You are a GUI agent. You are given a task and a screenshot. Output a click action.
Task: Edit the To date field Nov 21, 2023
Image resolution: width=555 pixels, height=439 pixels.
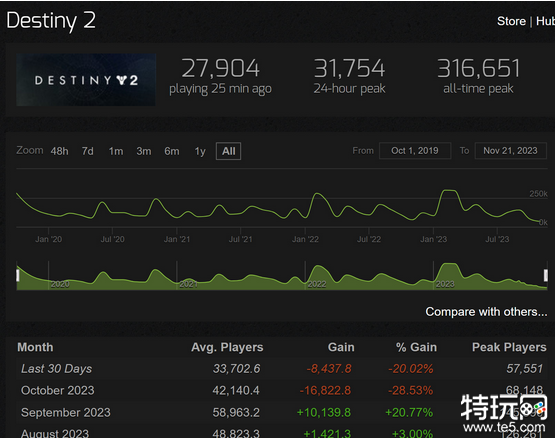pos(510,151)
